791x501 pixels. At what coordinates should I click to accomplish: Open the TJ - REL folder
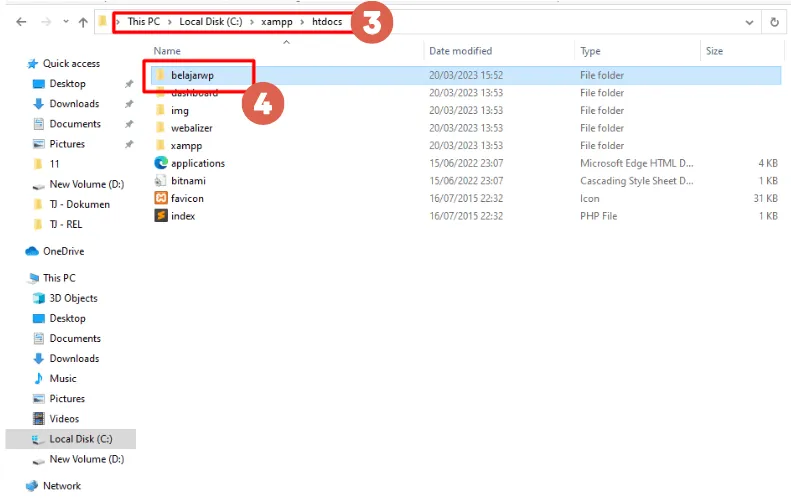(66, 225)
